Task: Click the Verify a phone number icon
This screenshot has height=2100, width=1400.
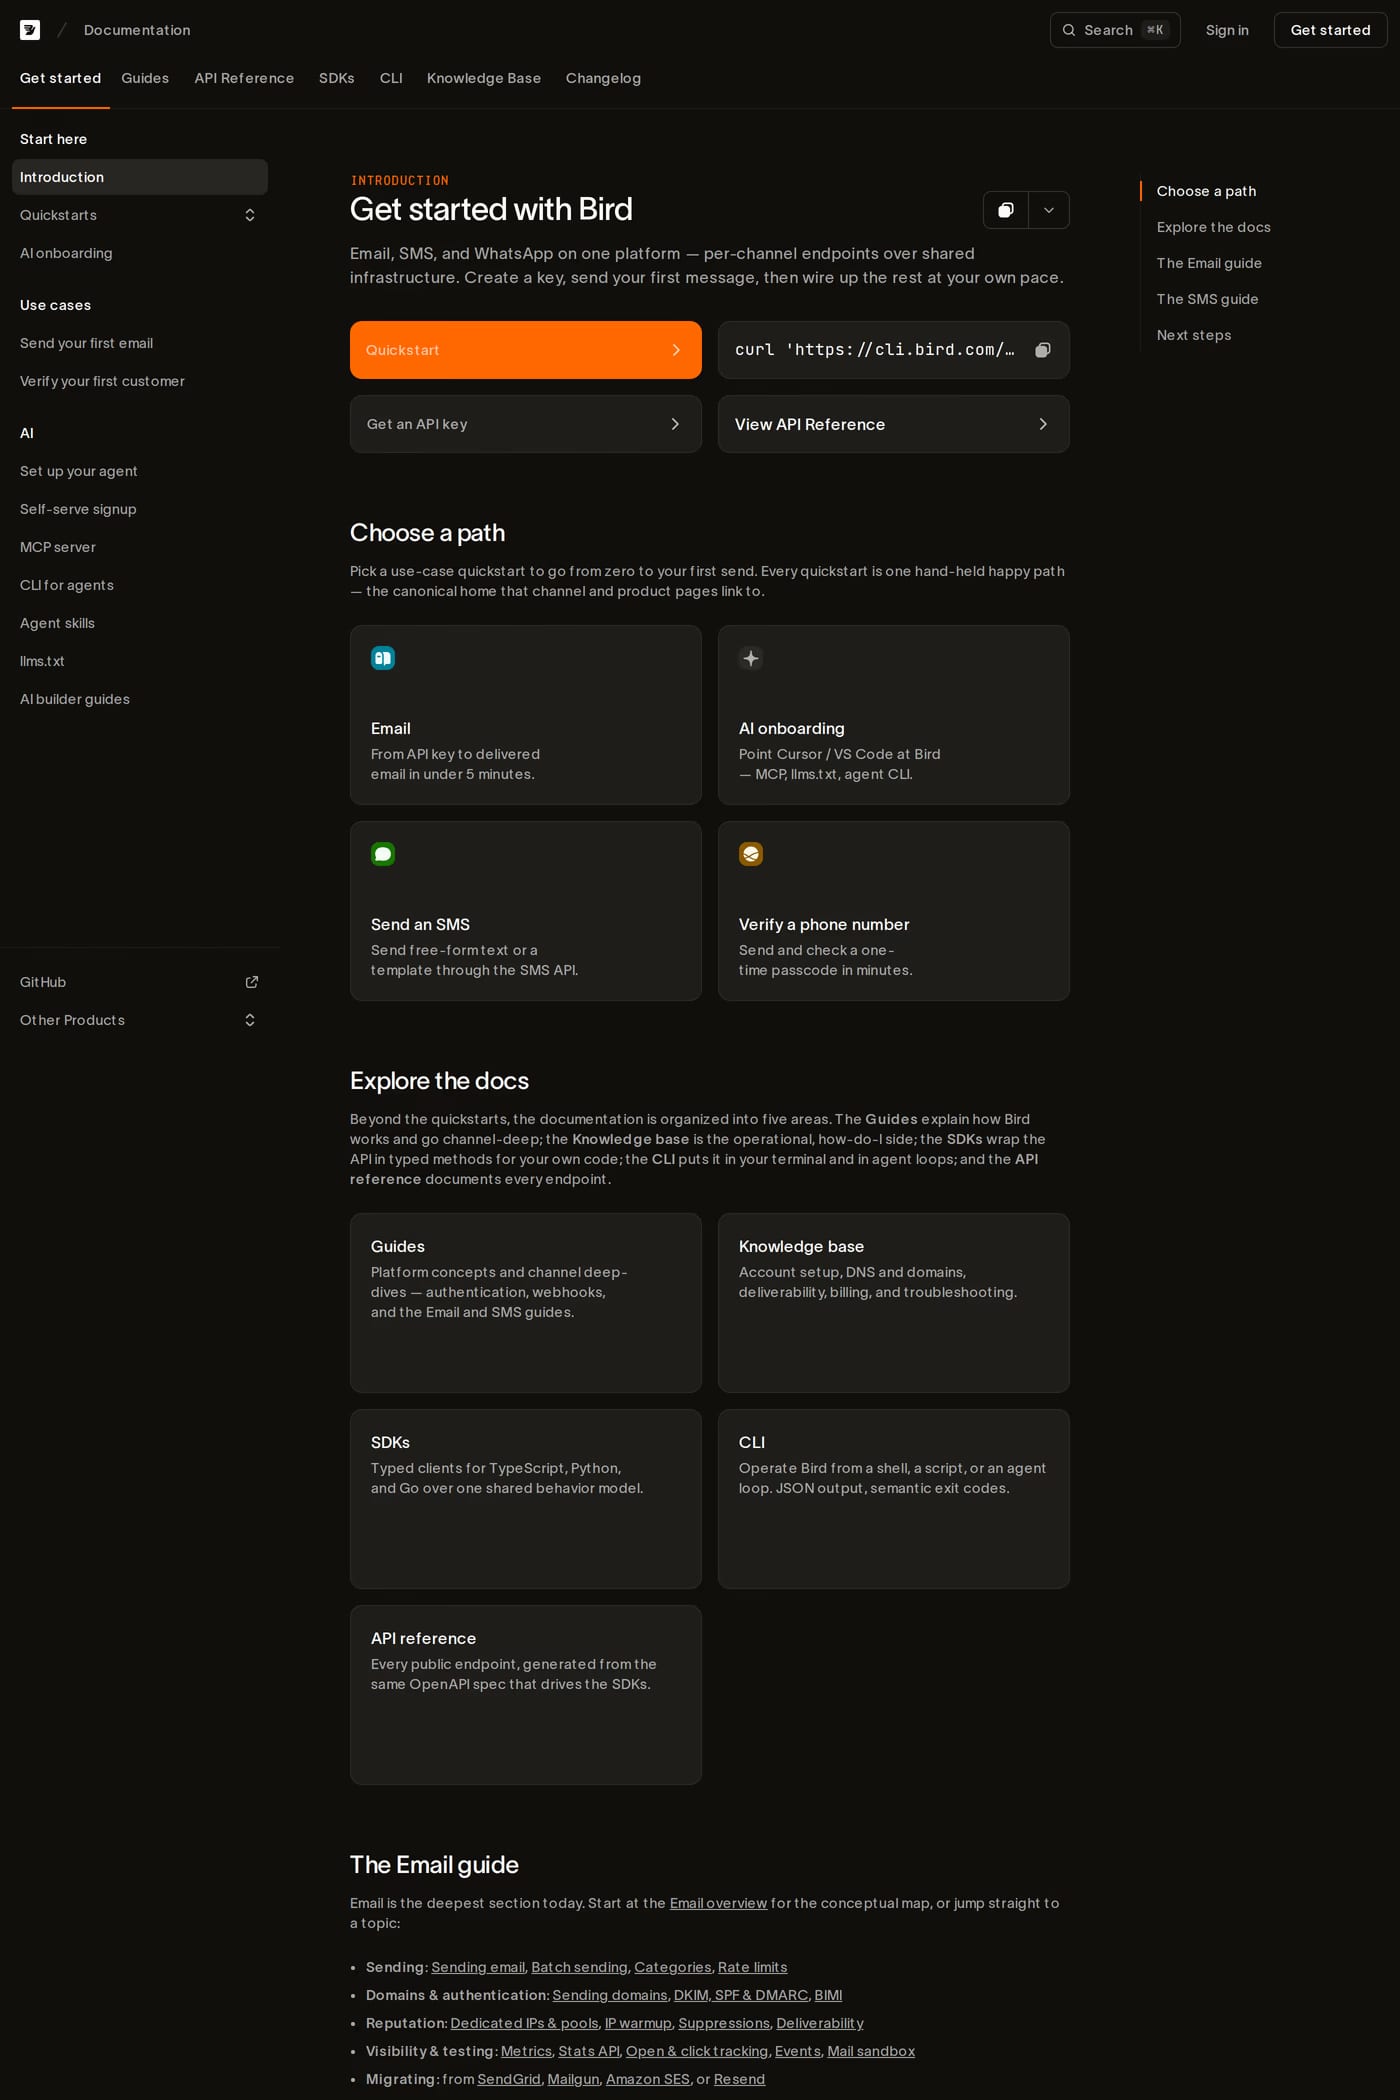Action: click(x=751, y=854)
